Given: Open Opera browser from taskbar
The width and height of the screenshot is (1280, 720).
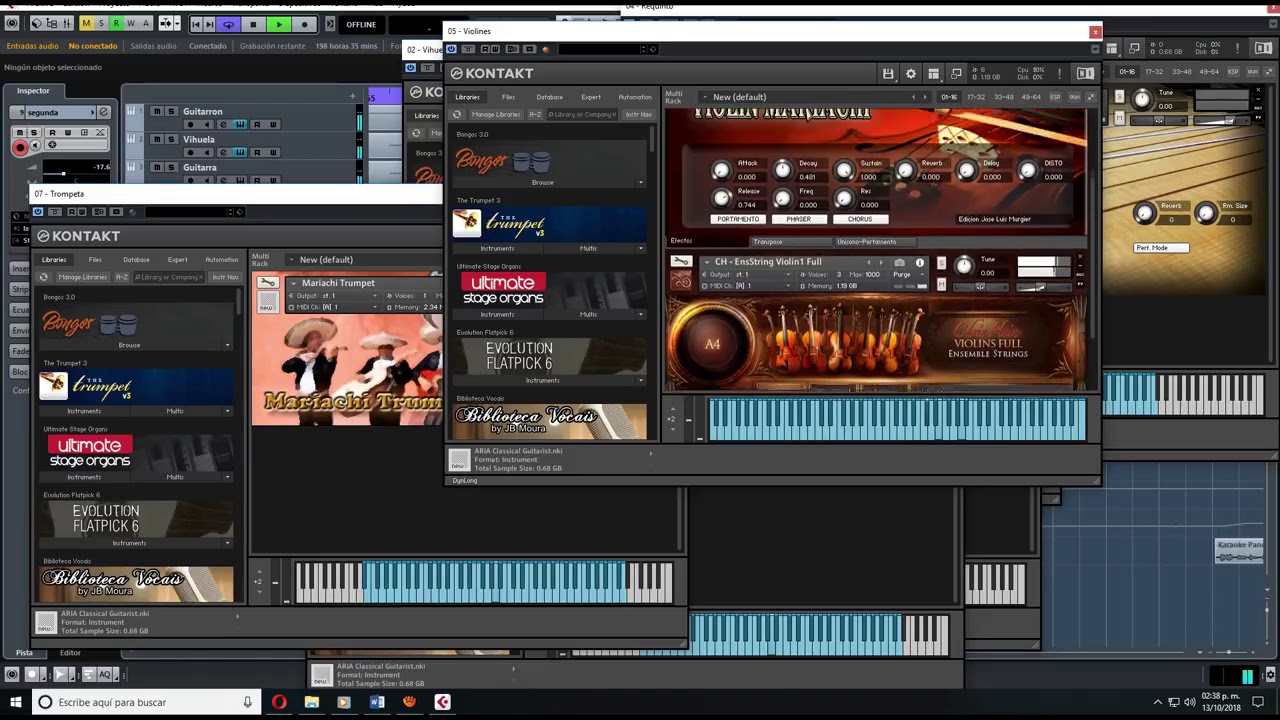Looking at the screenshot, I should pos(279,702).
